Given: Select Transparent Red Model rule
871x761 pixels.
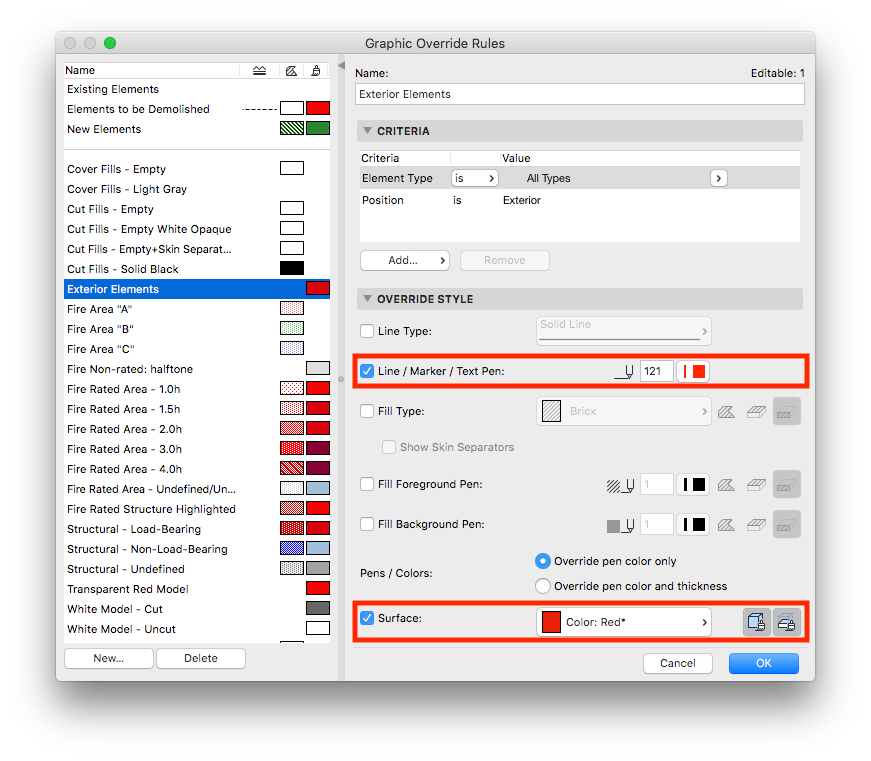Looking at the screenshot, I should point(197,589).
